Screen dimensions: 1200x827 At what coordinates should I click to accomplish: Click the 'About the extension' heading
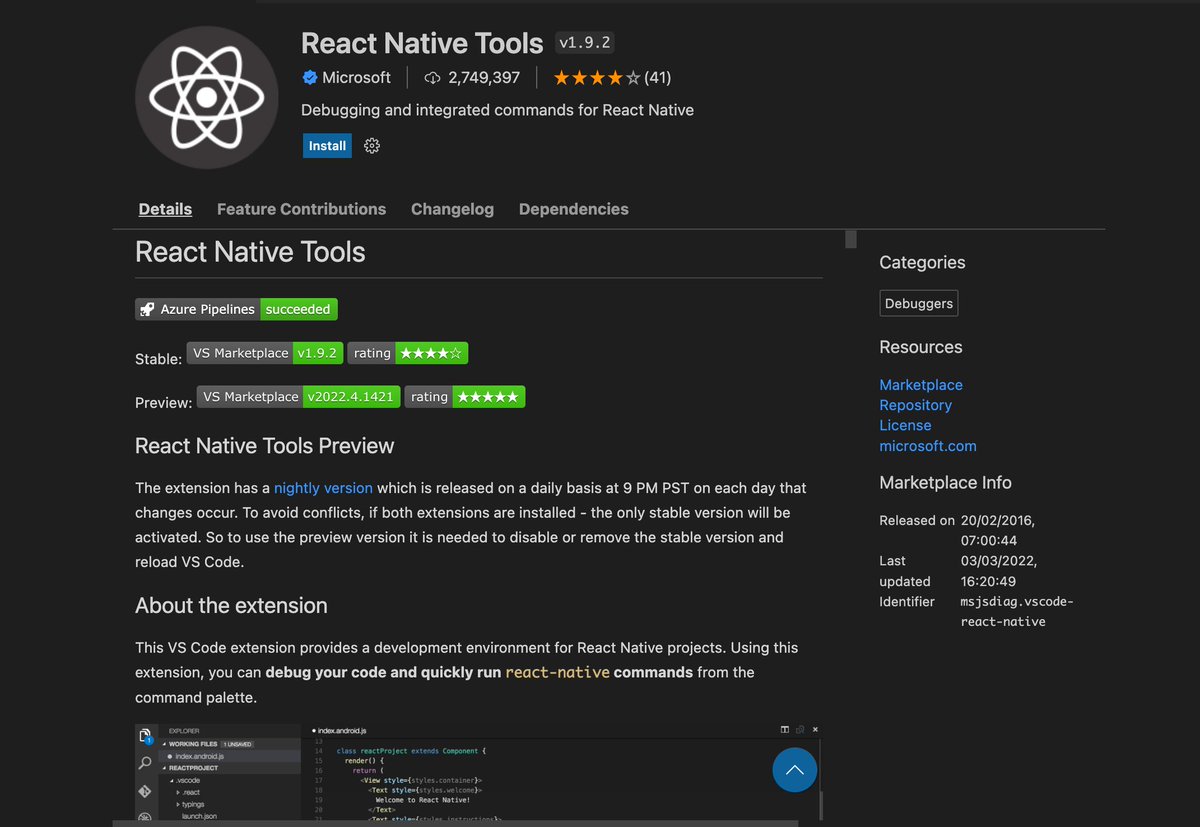(231, 606)
